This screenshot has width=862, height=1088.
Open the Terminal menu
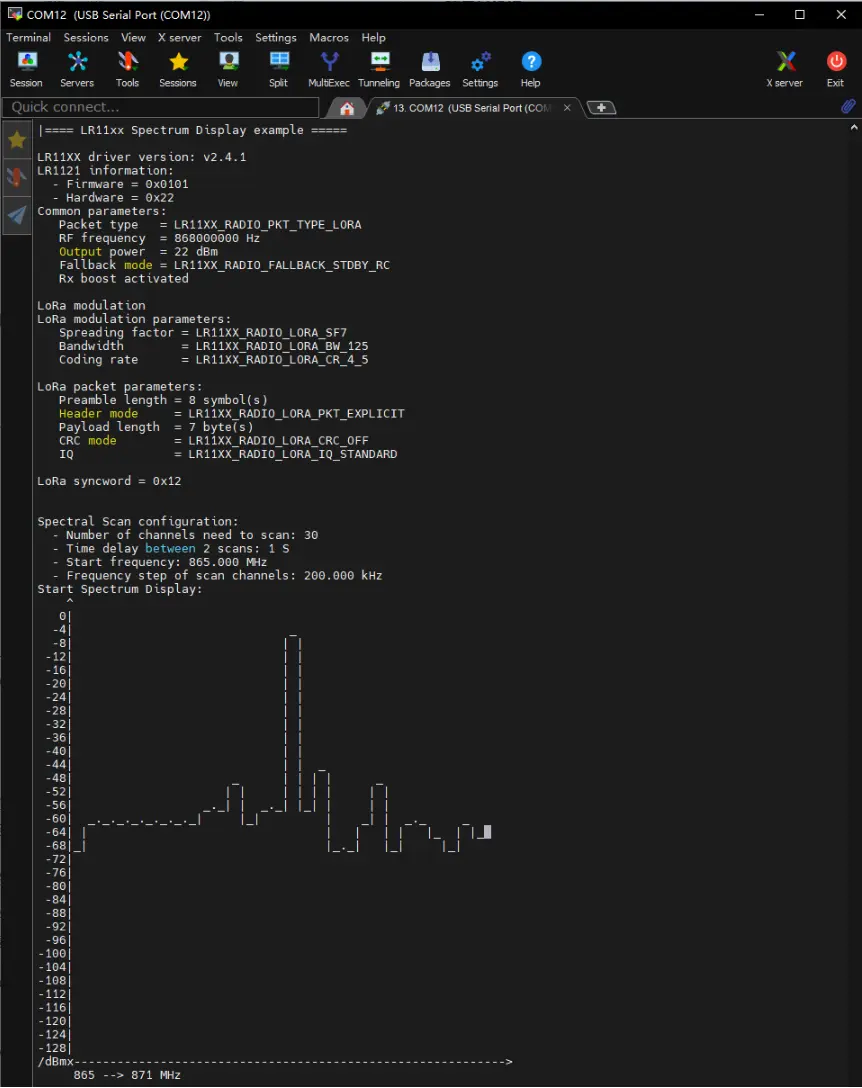coord(28,37)
